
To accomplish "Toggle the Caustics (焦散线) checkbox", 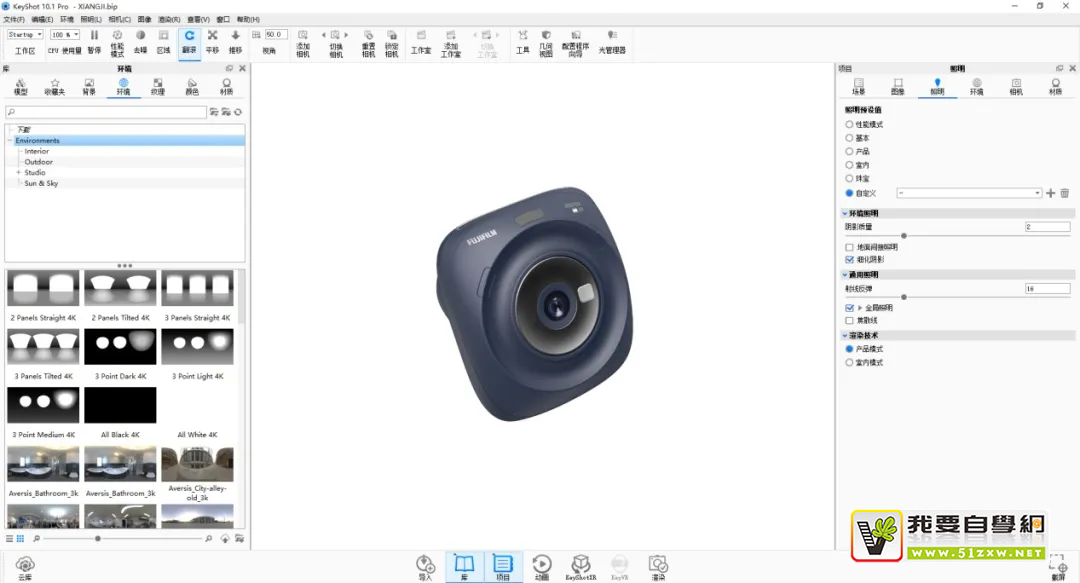I will (849, 320).
